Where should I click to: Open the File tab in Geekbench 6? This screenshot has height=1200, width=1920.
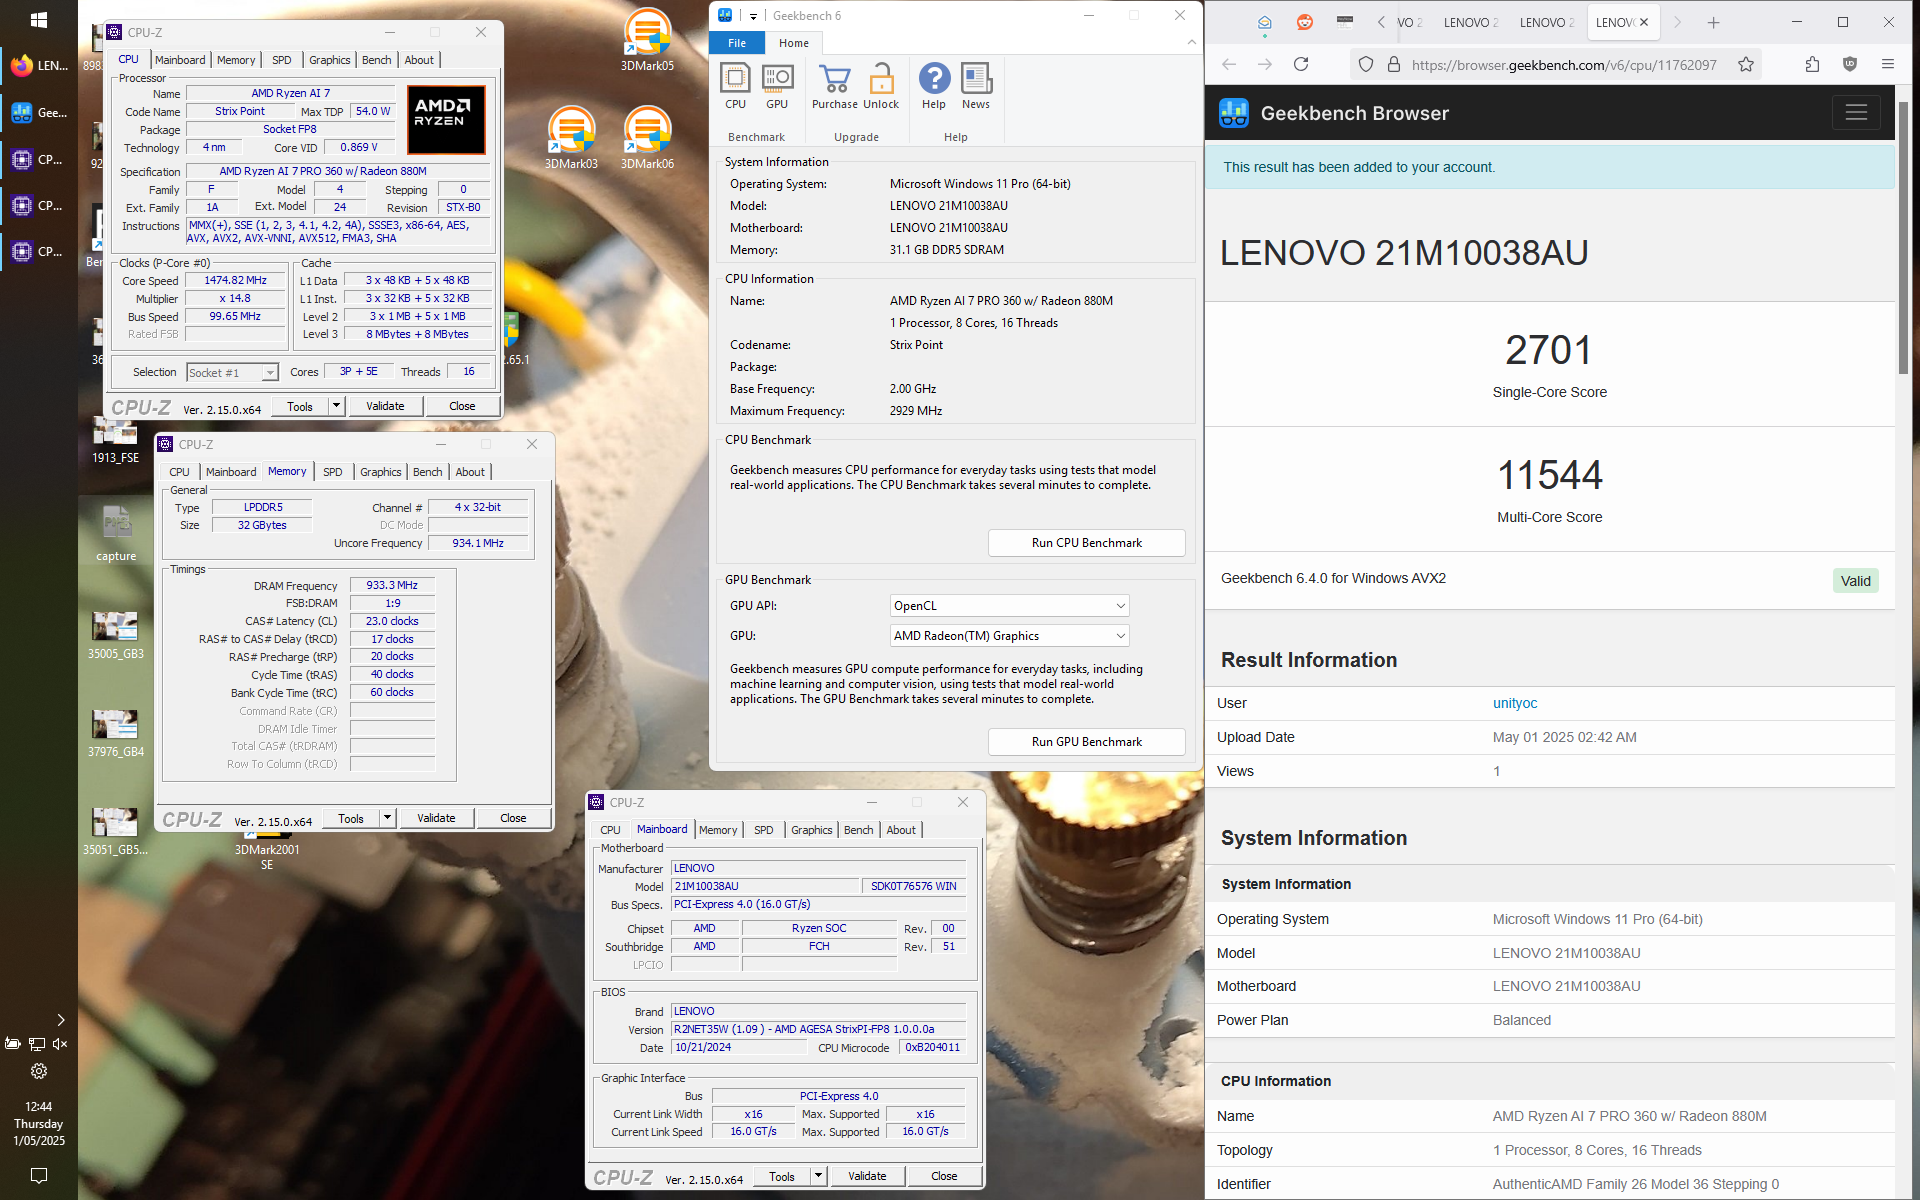[737, 43]
